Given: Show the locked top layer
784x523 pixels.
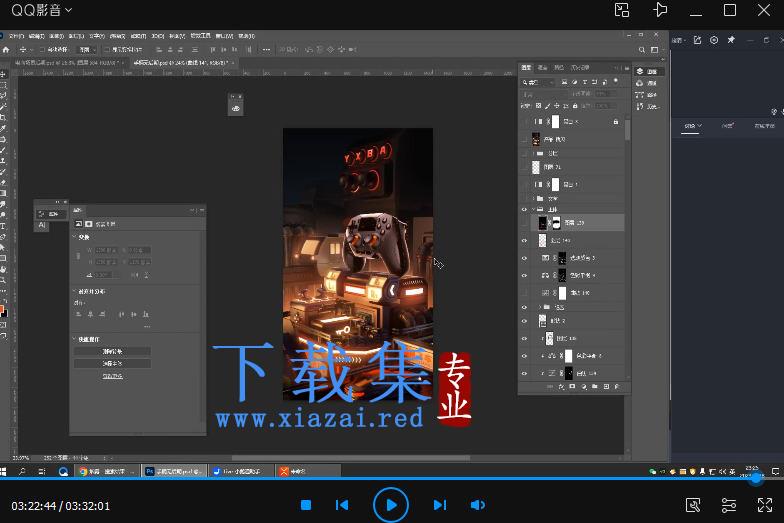Looking at the screenshot, I should [524, 122].
